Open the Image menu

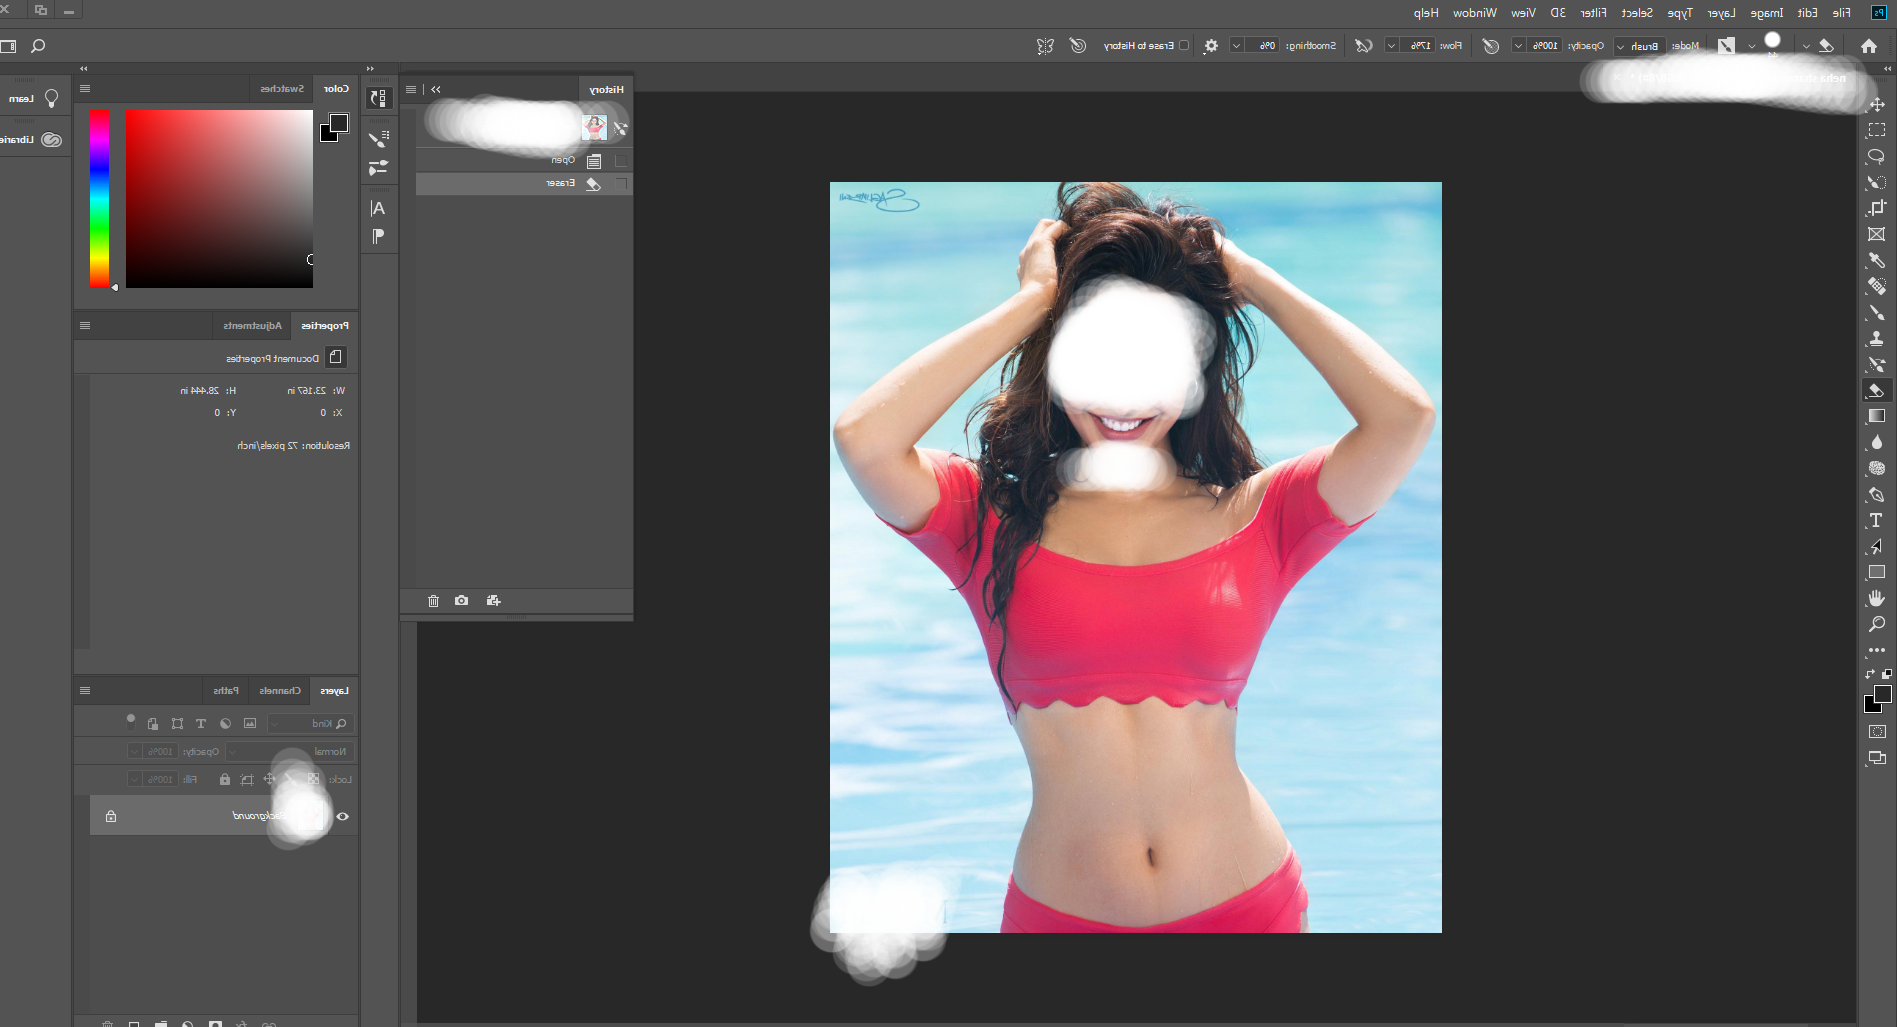1767,13
